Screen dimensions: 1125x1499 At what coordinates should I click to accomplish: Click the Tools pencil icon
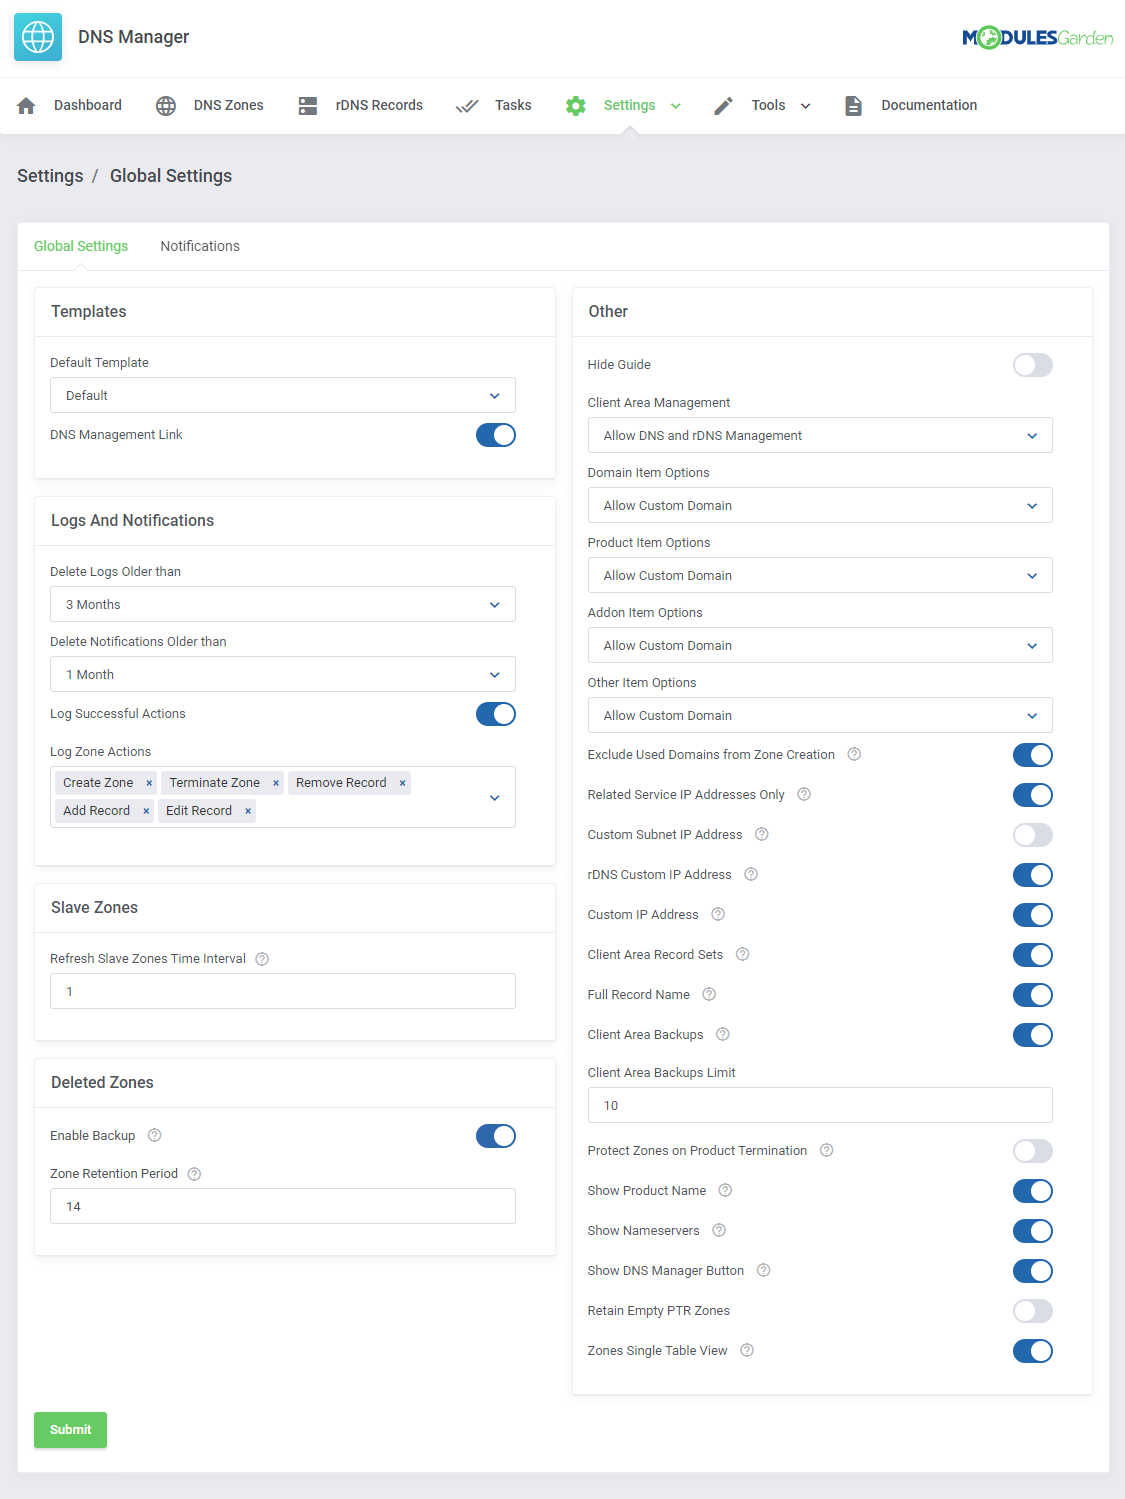[724, 106]
